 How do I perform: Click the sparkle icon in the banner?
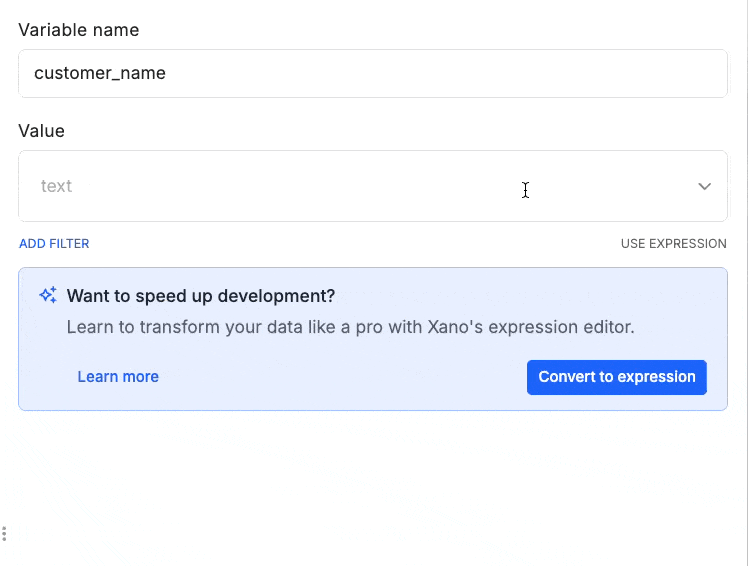pos(47,295)
